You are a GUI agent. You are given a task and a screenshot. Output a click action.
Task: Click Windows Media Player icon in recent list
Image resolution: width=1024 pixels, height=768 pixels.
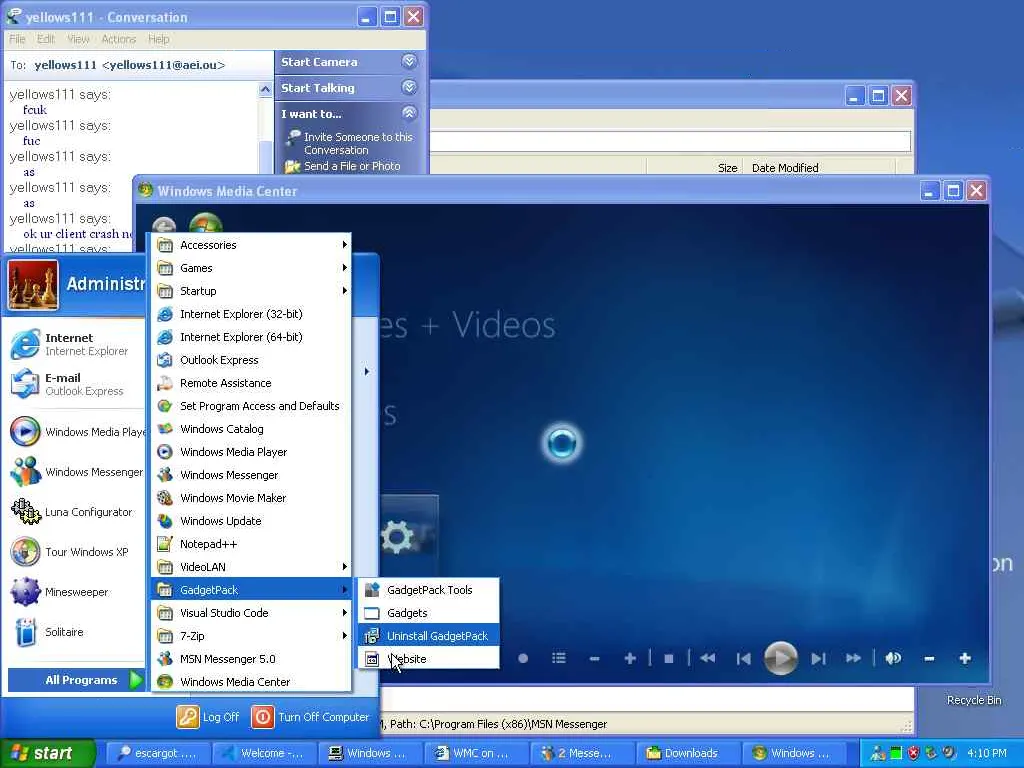pos(25,432)
